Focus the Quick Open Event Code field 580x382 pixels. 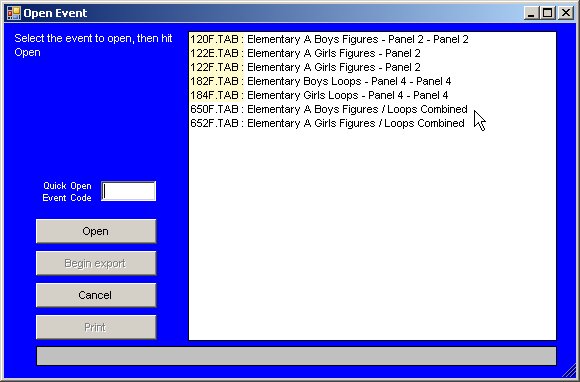point(128,191)
